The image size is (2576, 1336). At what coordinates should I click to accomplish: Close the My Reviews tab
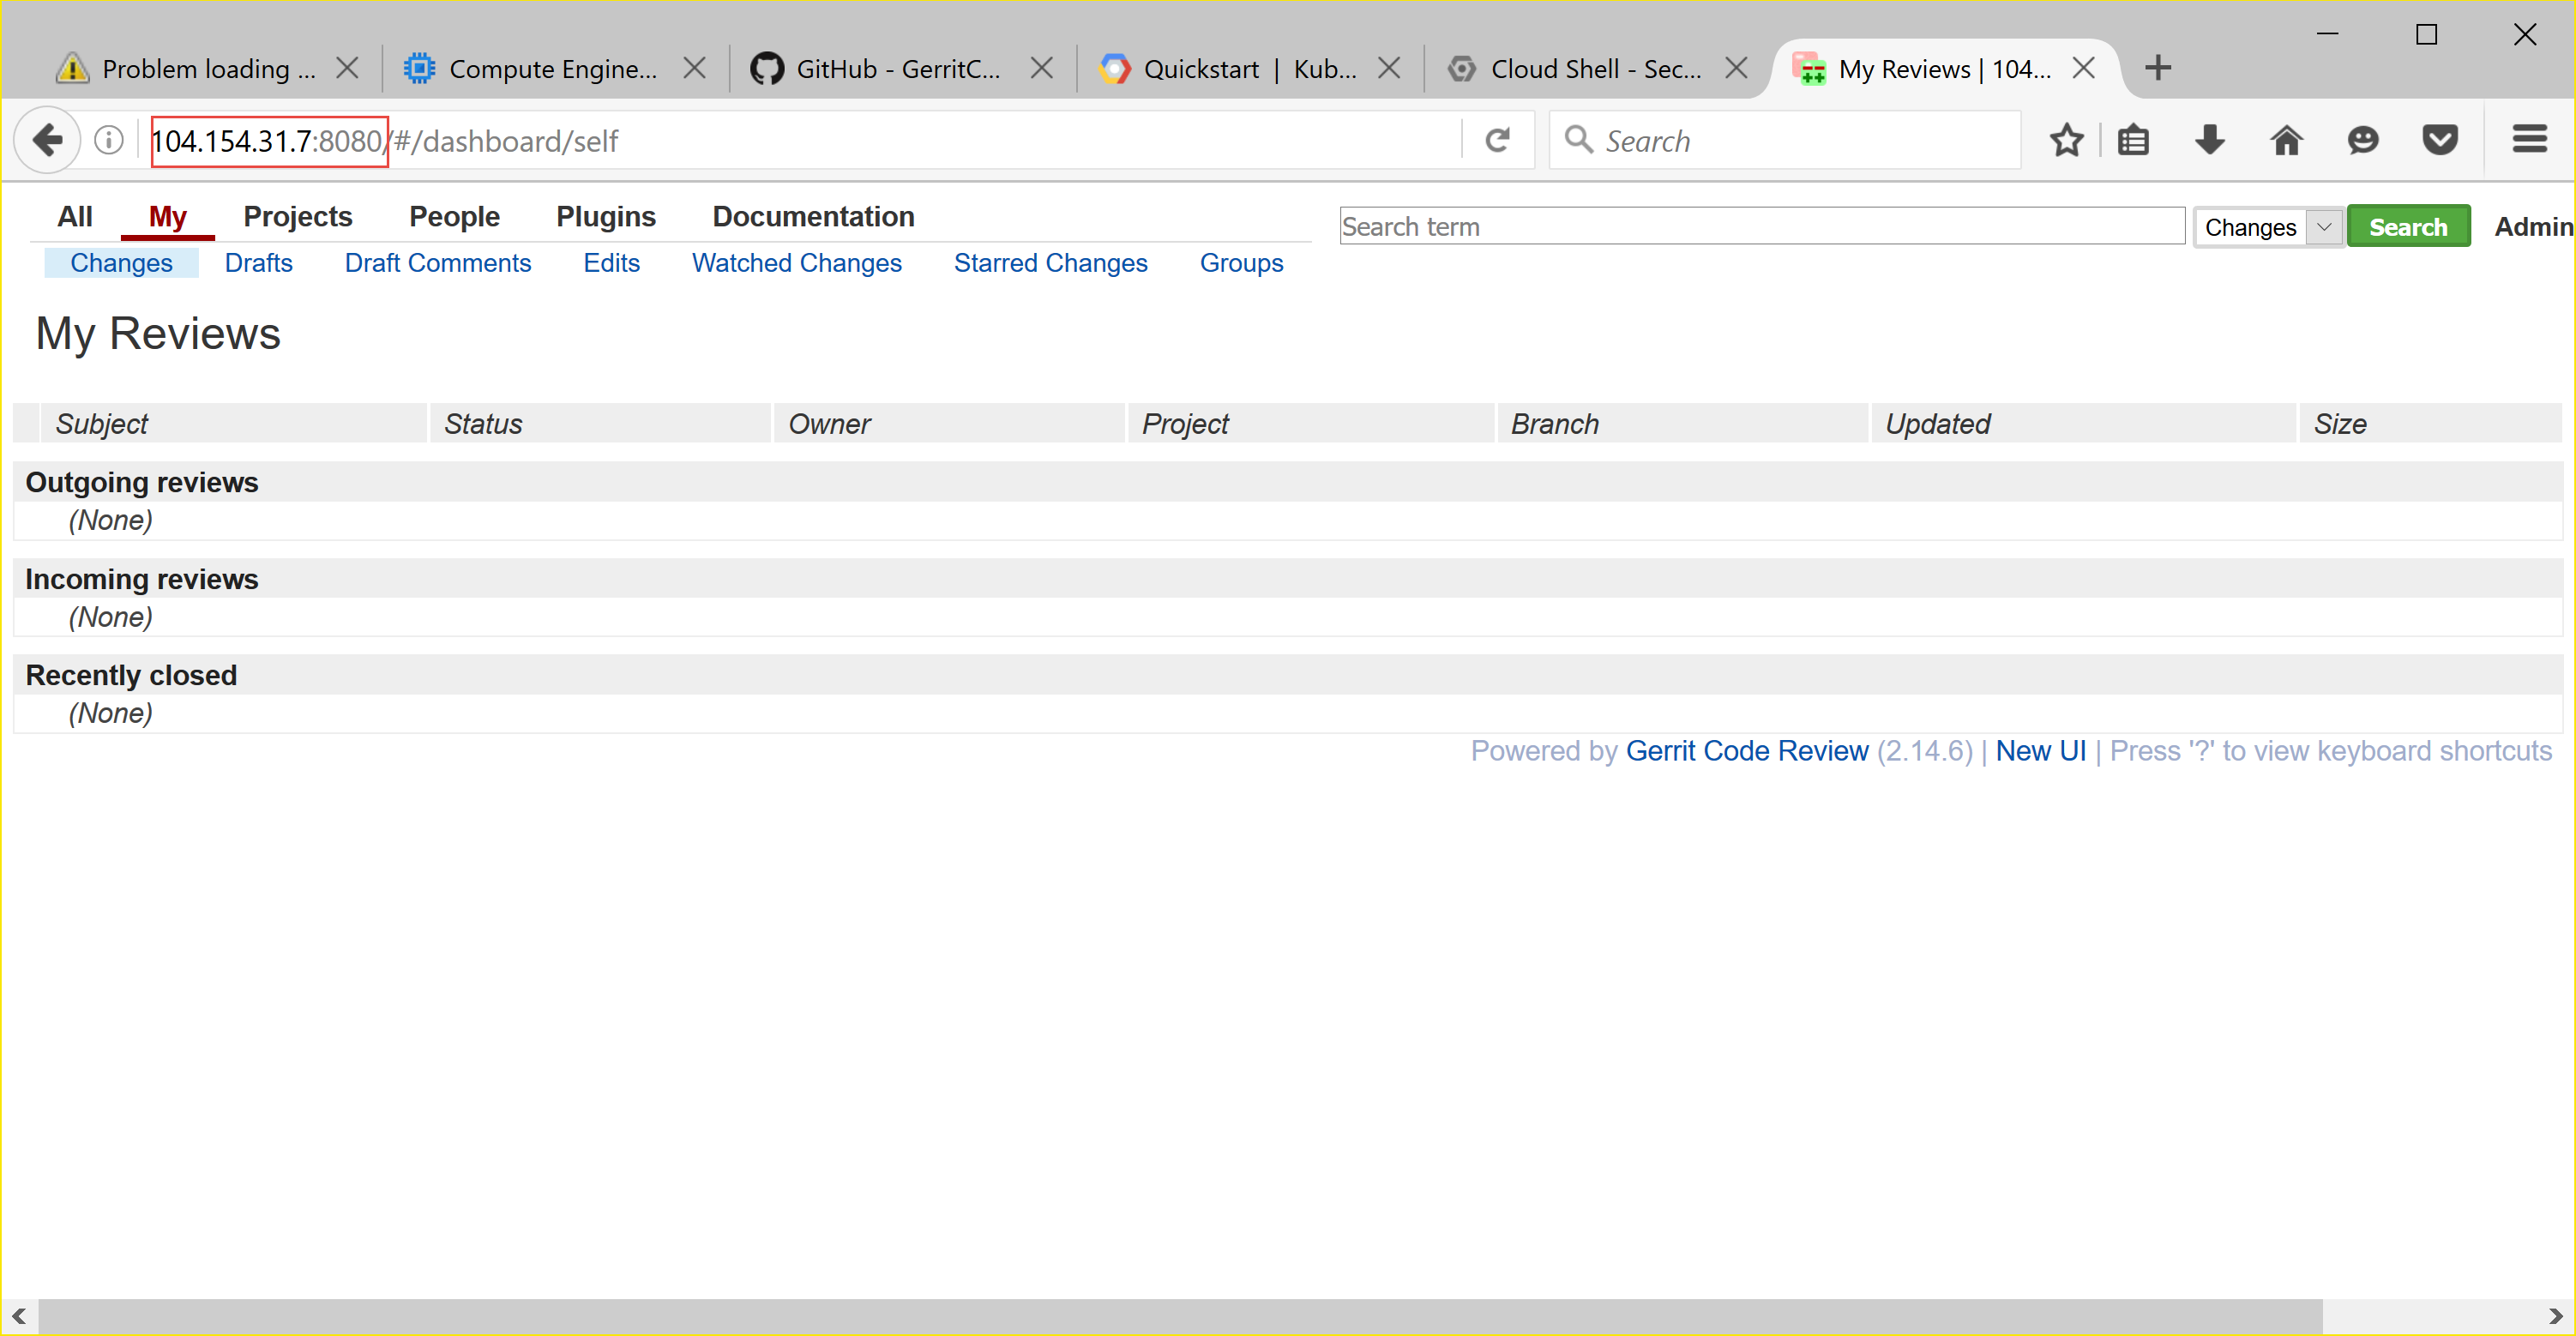point(2084,68)
